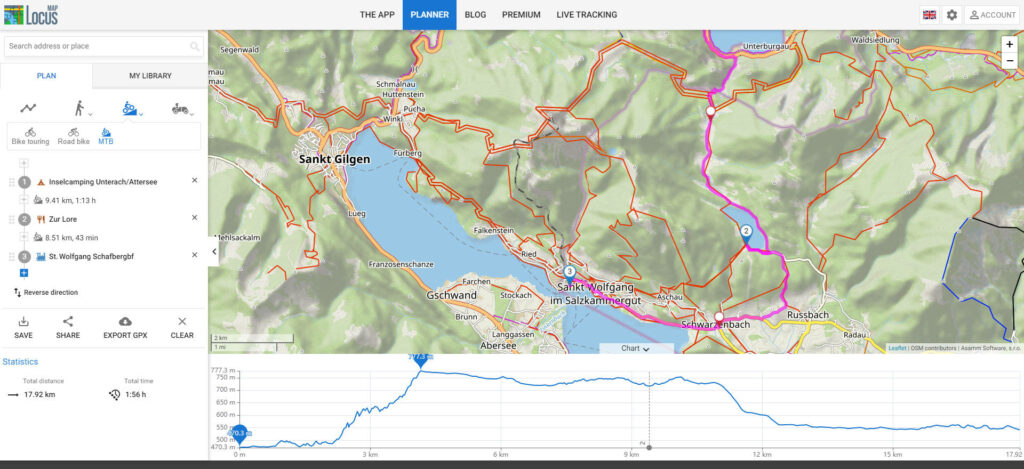This screenshot has height=469, width=1024.
Task: Expand the cycling activity dropdown
Action: coord(132,108)
